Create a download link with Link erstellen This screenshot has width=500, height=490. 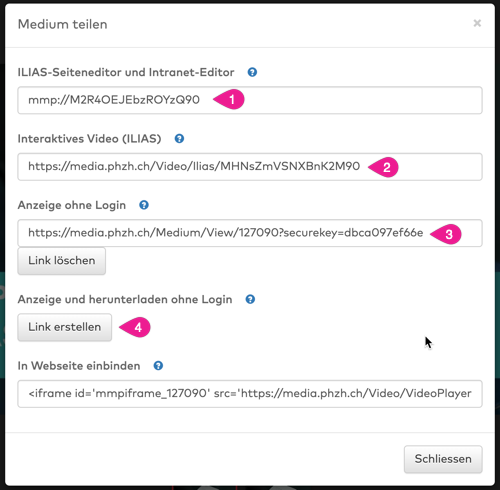coord(65,327)
